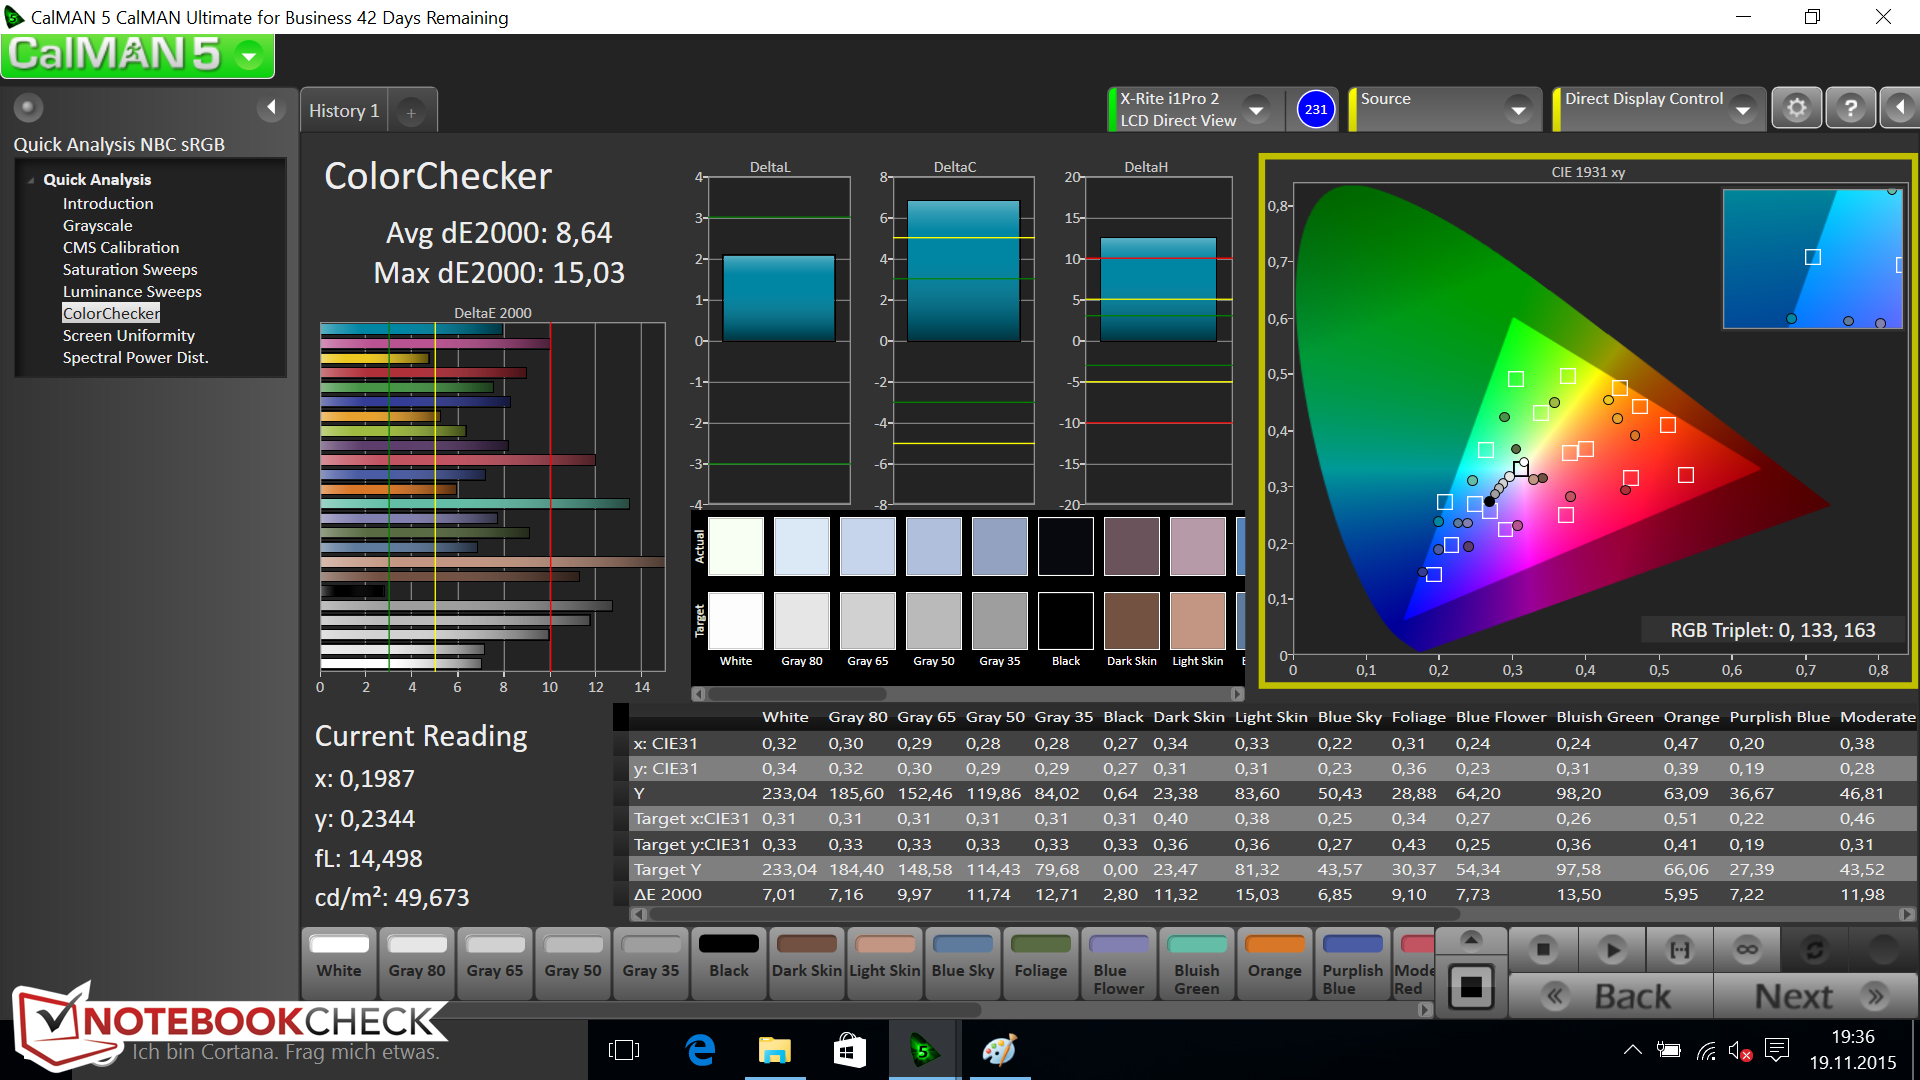Image resolution: width=1920 pixels, height=1080 pixels.
Task: Click the DeltaE 2000 bar chart
Action: click(492, 497)
